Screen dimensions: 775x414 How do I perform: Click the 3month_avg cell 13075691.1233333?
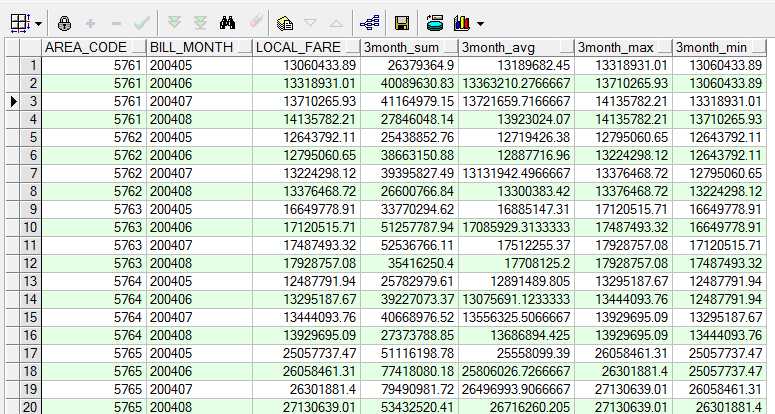[x=517, y=299]
